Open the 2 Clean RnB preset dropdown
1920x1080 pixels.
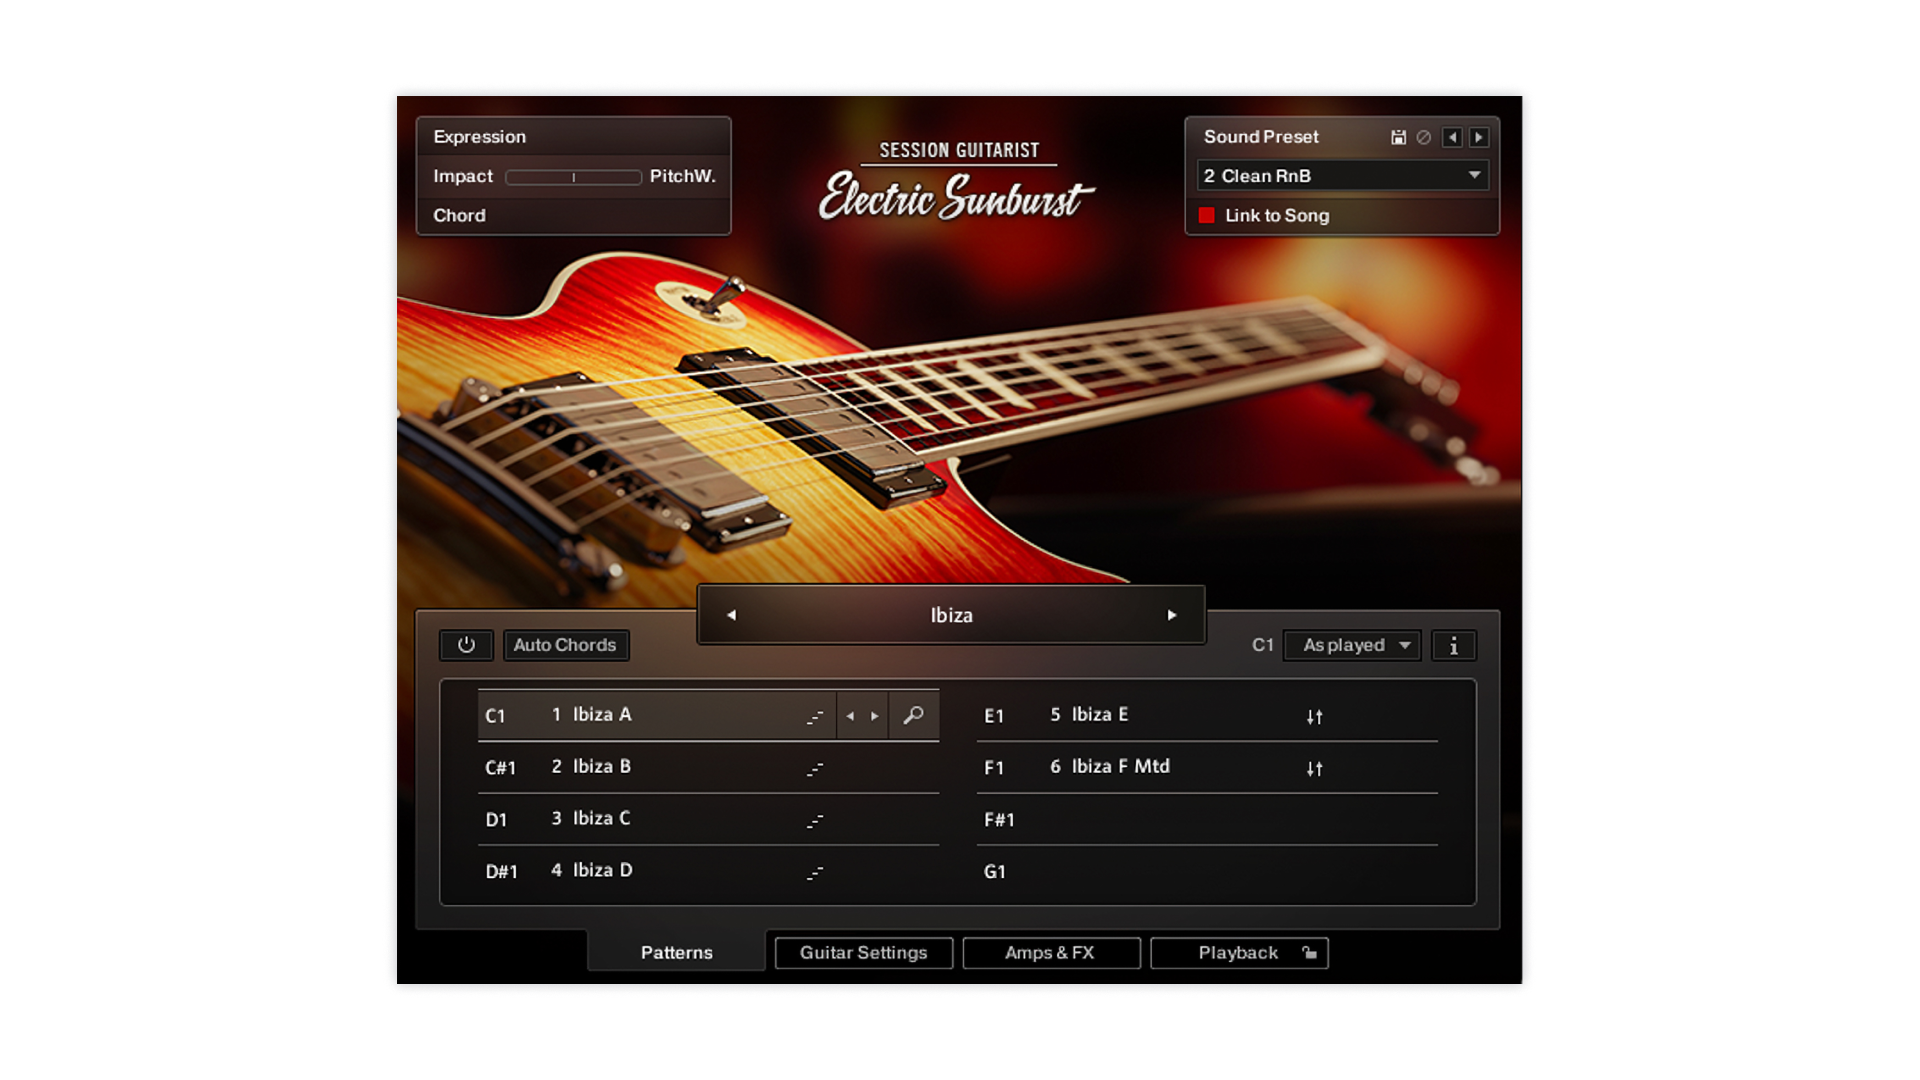pyautogui.click(x=1342, y=176)
